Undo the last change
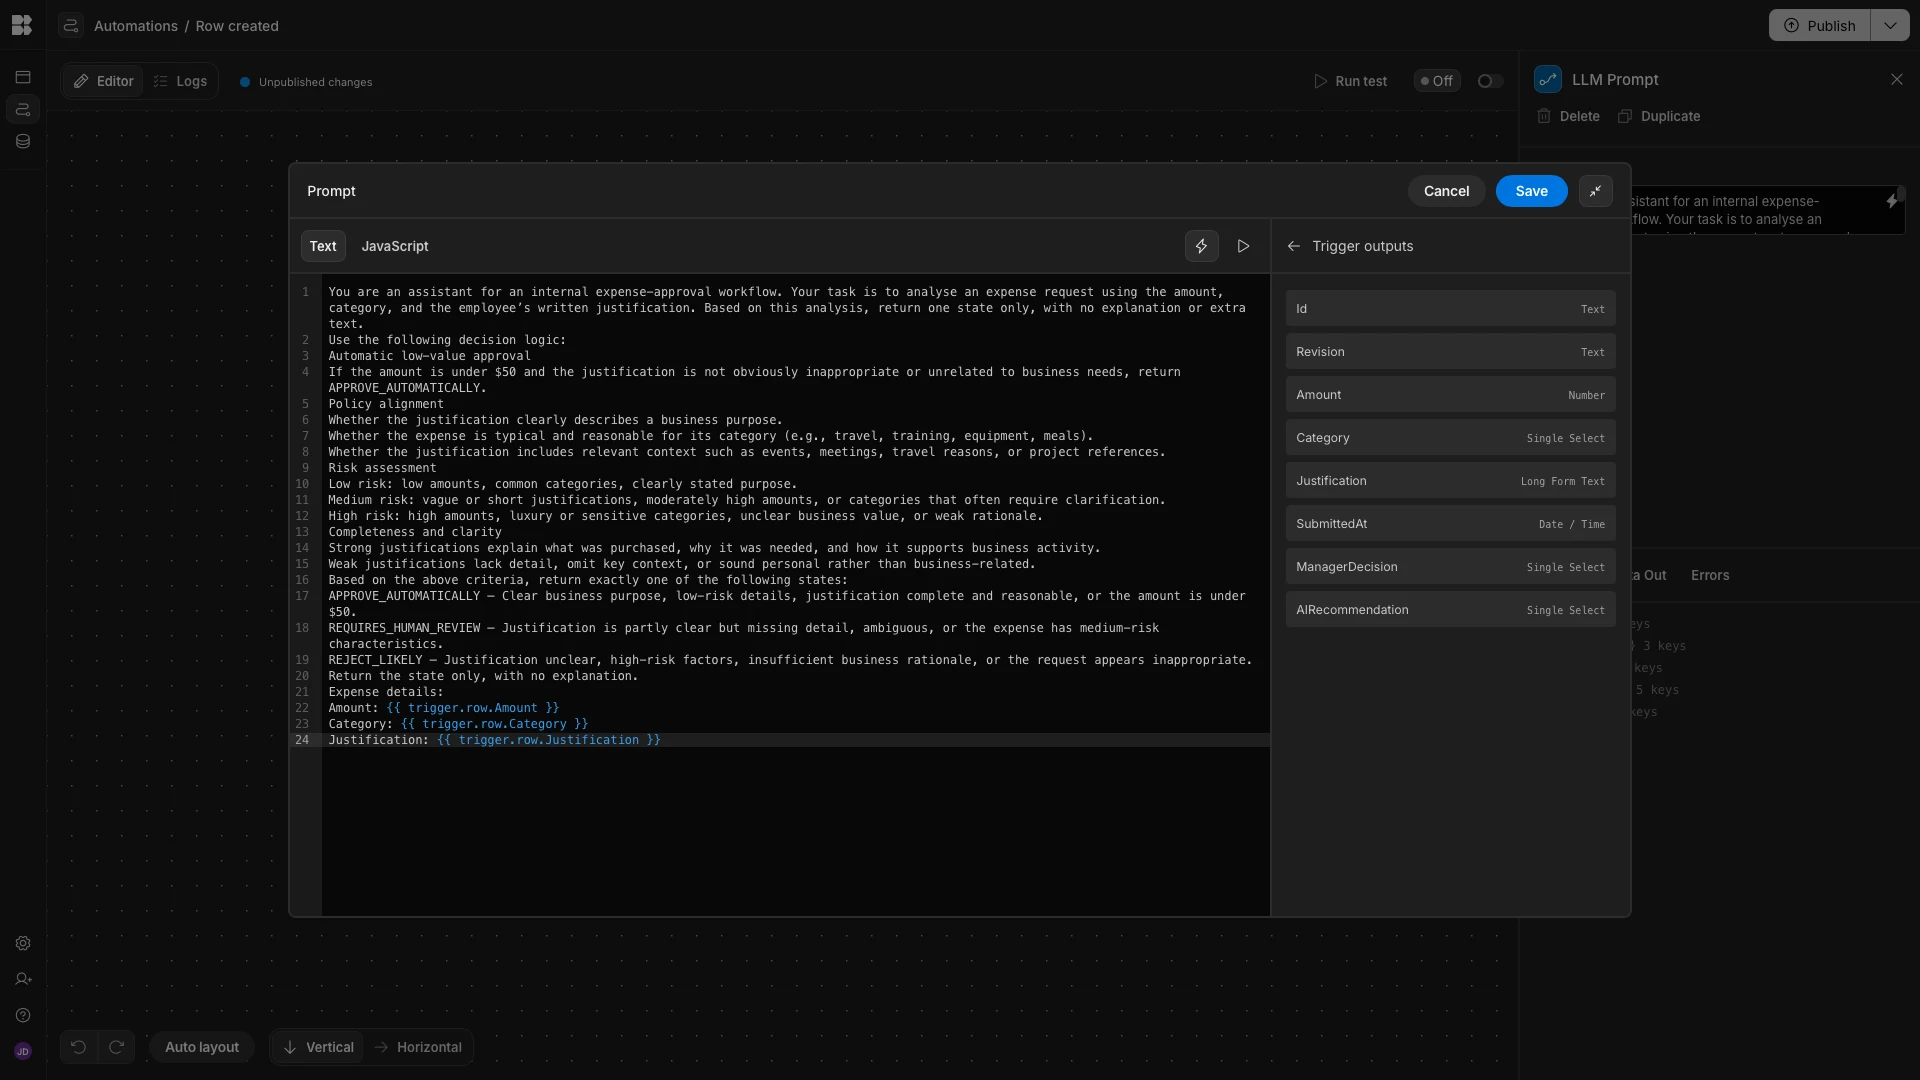 [x=78, y=1047]
